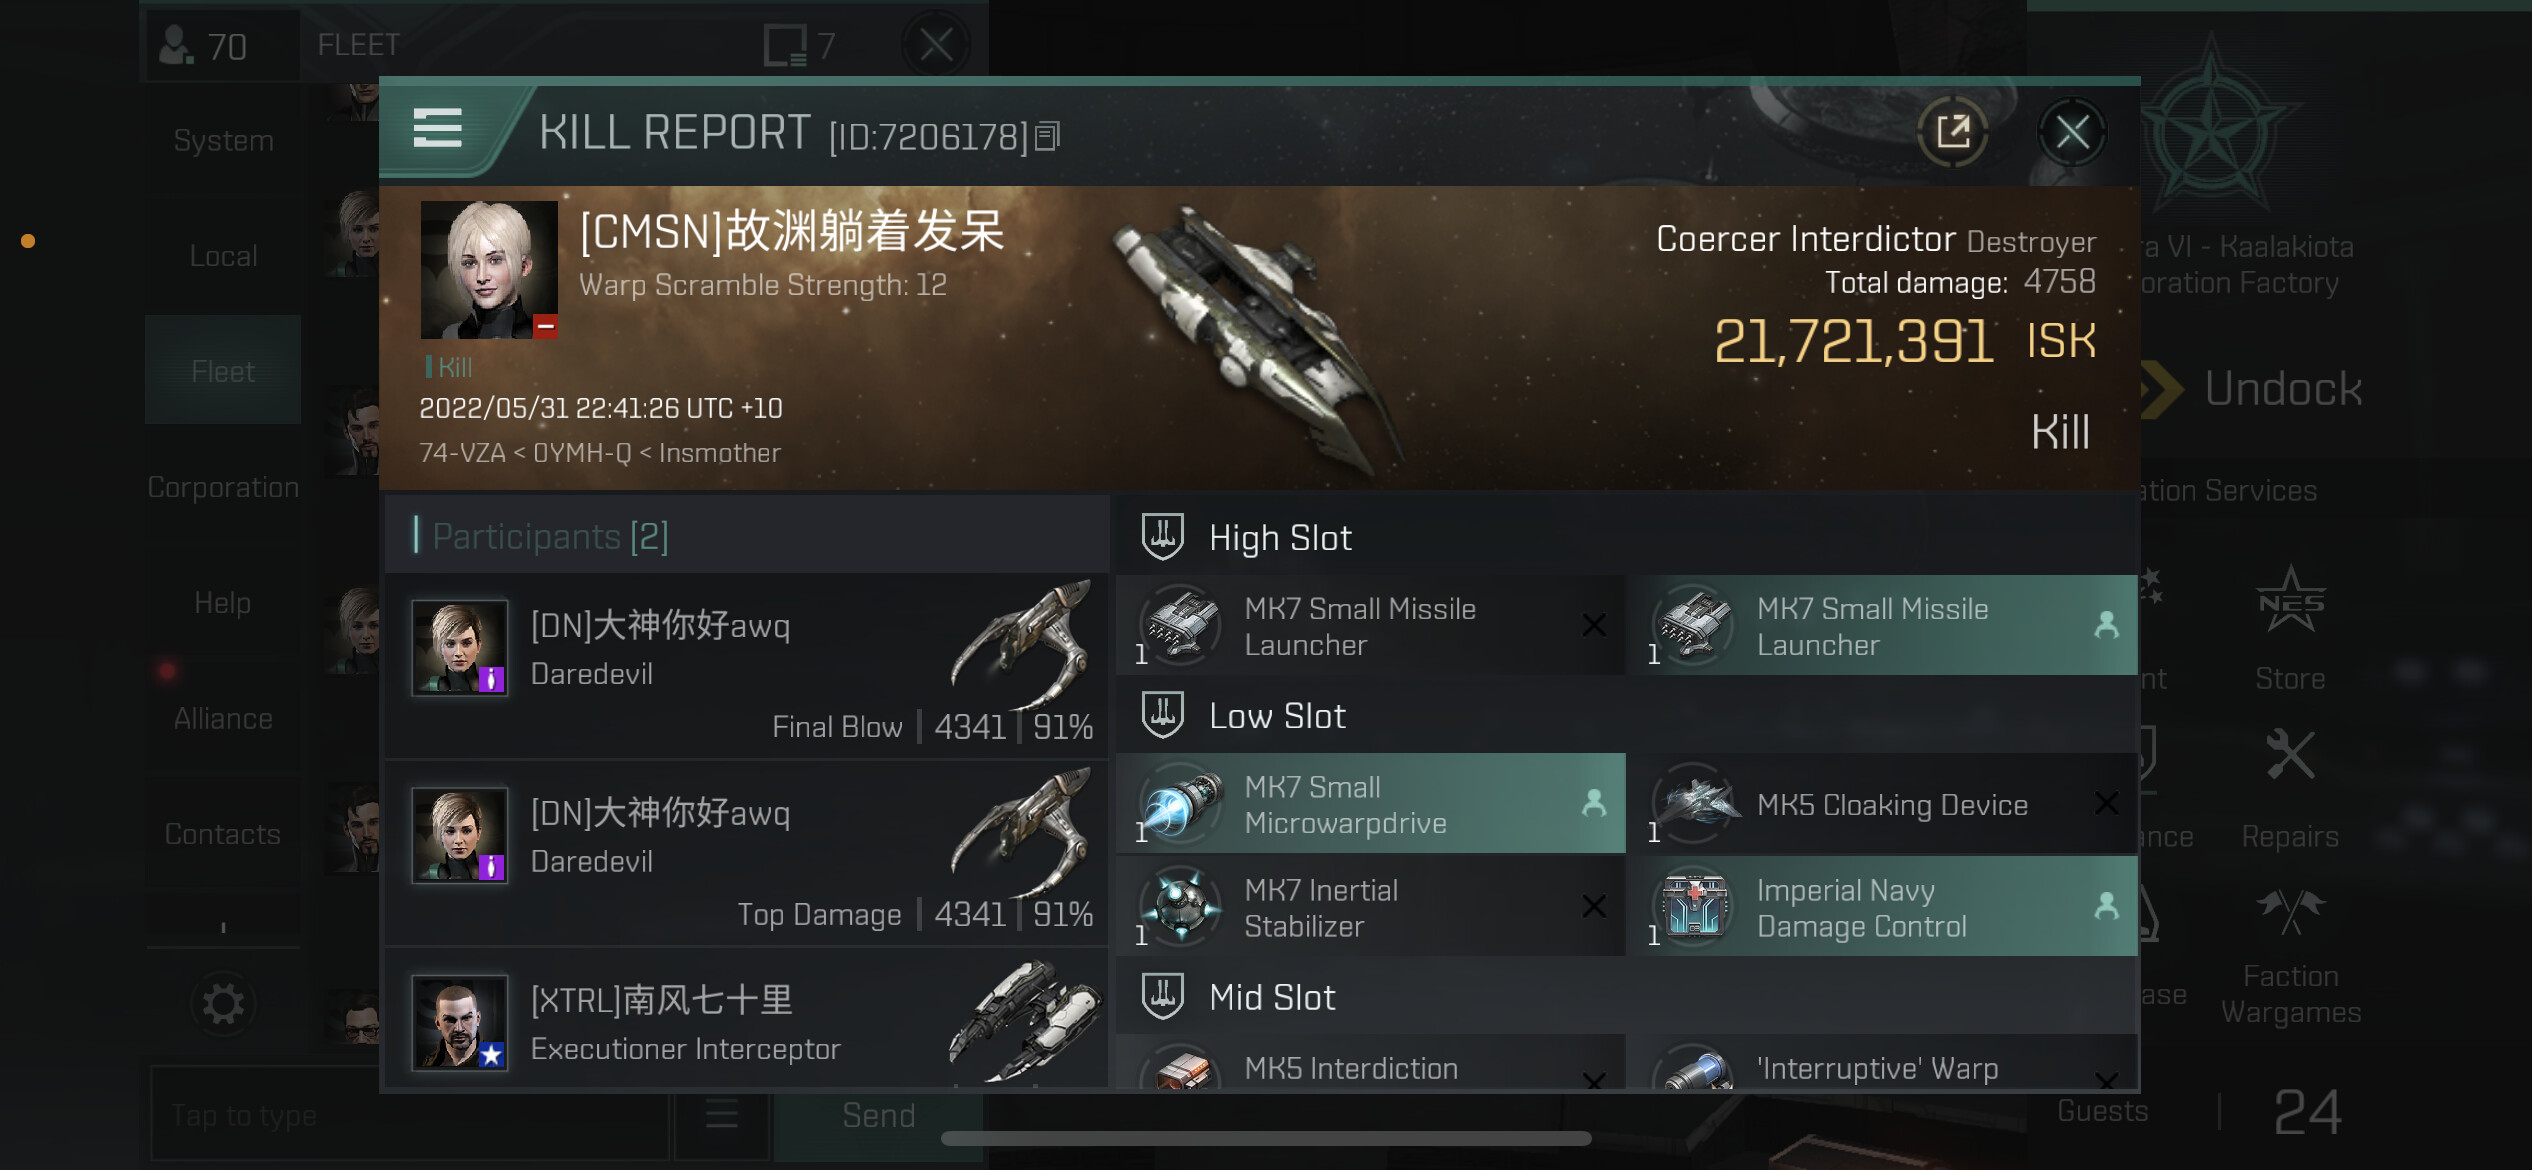This screenshot has height=1170, width=2532.
Task: Tap the chat message input field
Action: point(410,1115)
